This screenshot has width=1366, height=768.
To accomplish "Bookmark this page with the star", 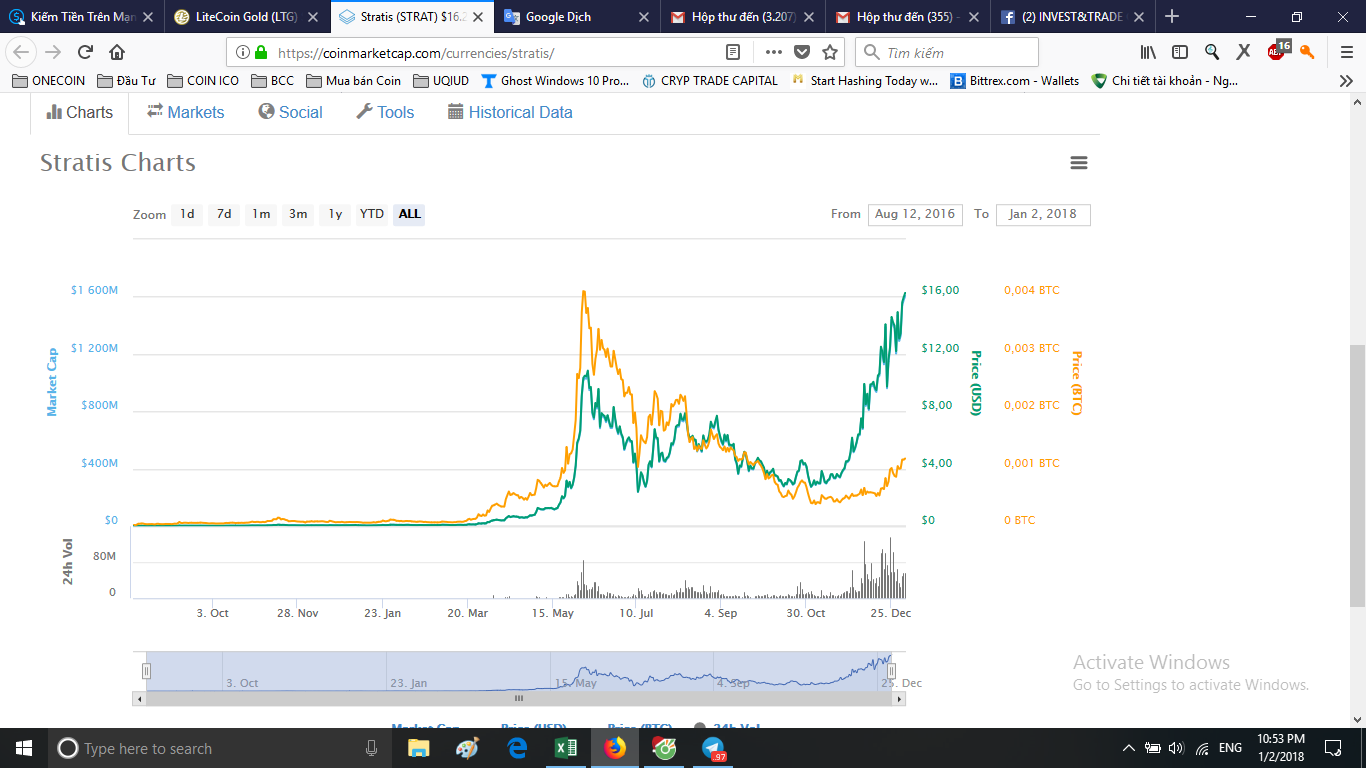I will [x=830, y=52].
